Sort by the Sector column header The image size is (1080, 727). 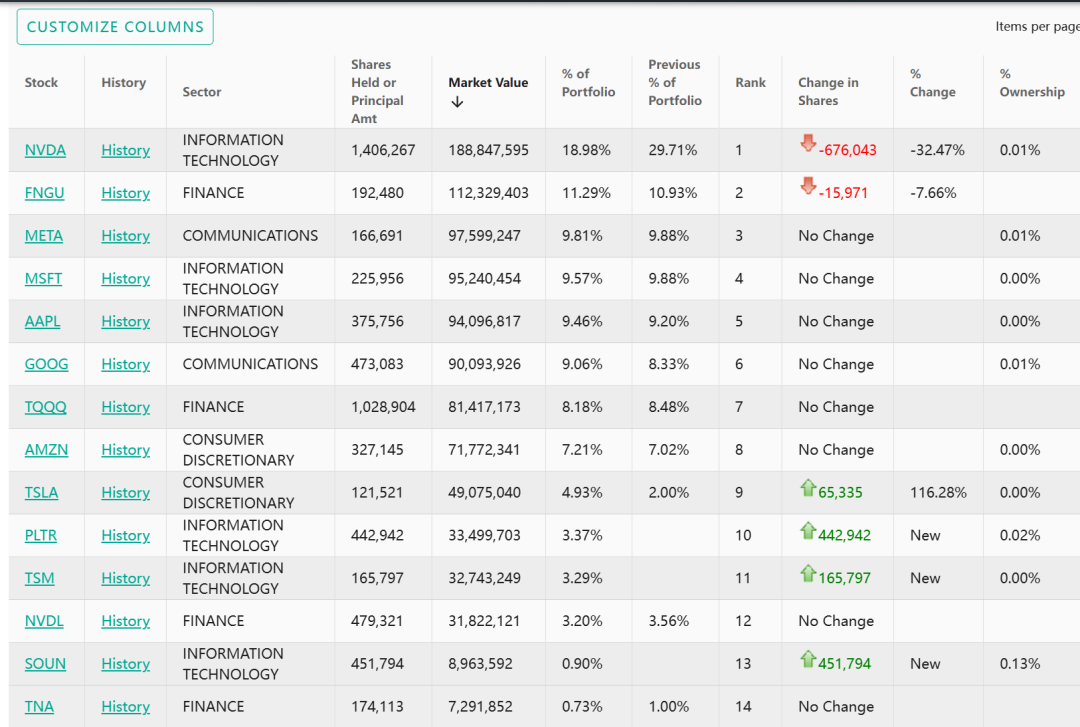click(202, 92)
